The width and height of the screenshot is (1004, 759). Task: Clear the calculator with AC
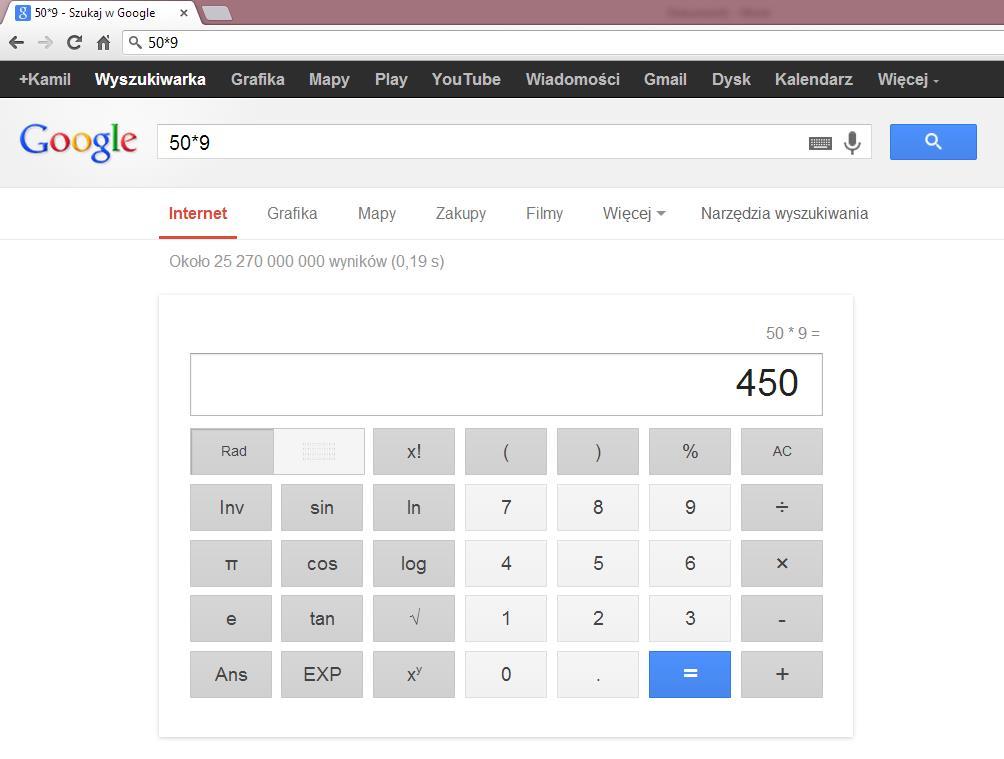pos(782,452)
